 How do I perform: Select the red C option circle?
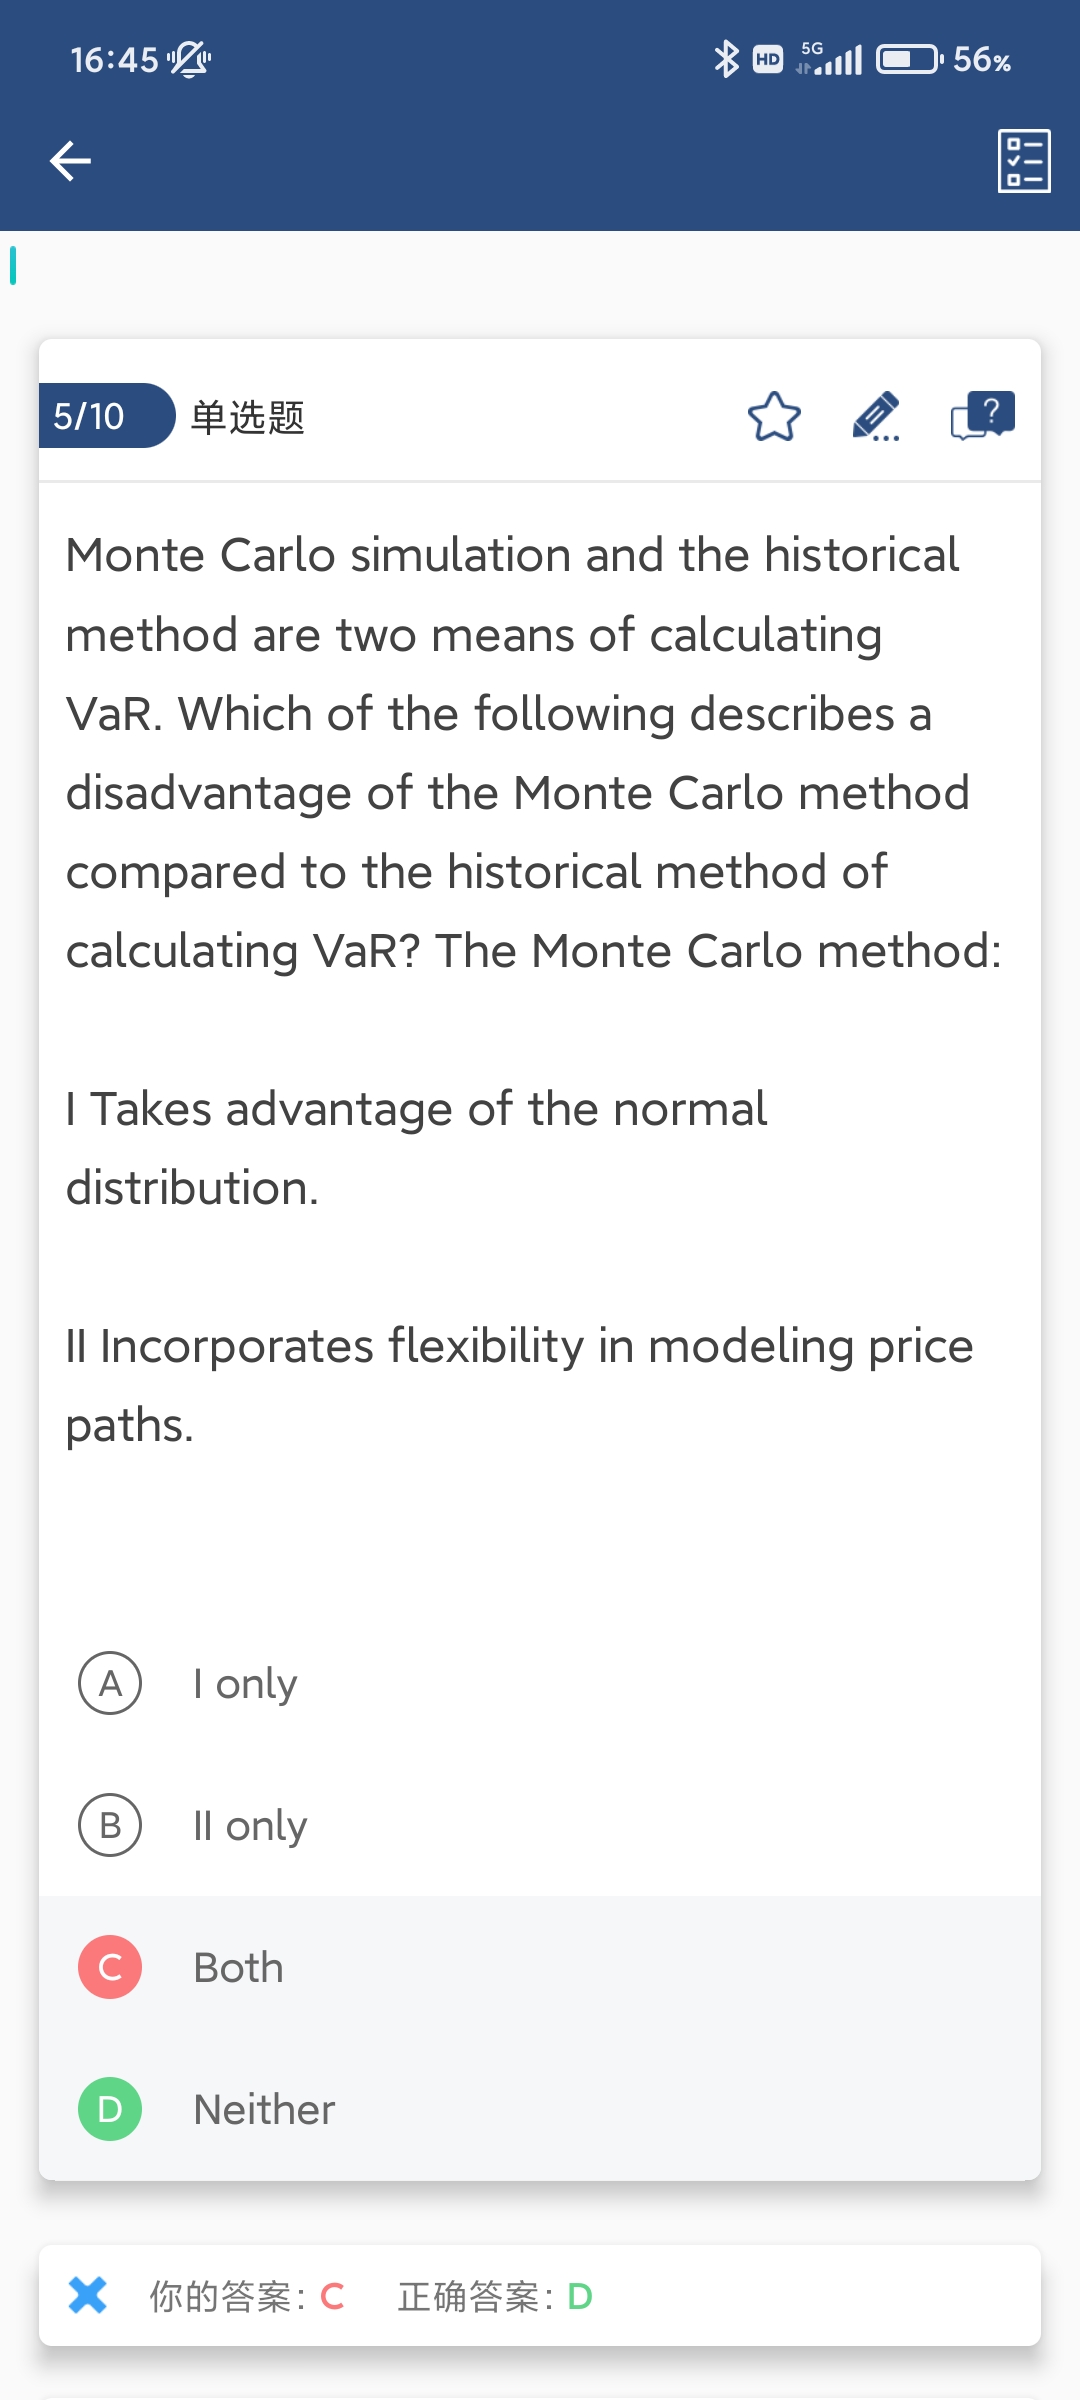[110, 1967]
